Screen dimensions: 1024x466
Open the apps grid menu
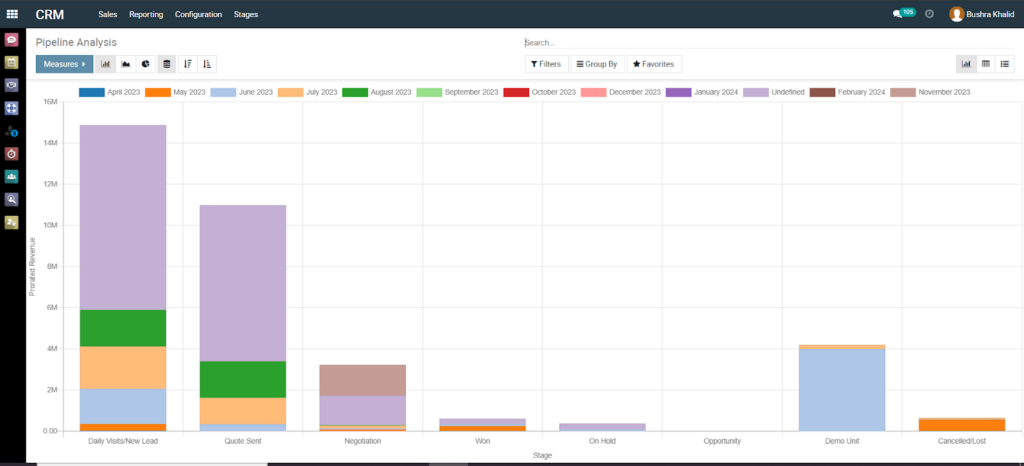(x=12, y=15)
